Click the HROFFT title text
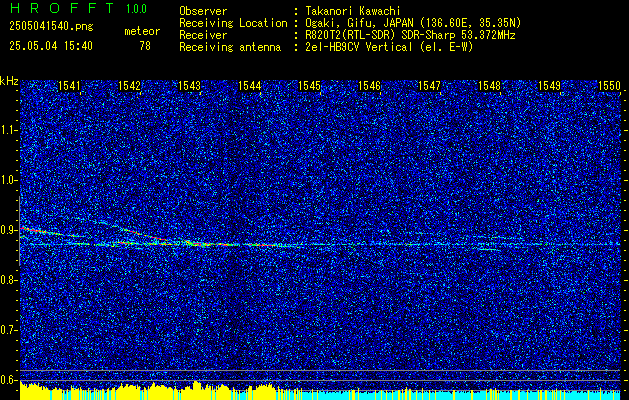 pos(62,8)
